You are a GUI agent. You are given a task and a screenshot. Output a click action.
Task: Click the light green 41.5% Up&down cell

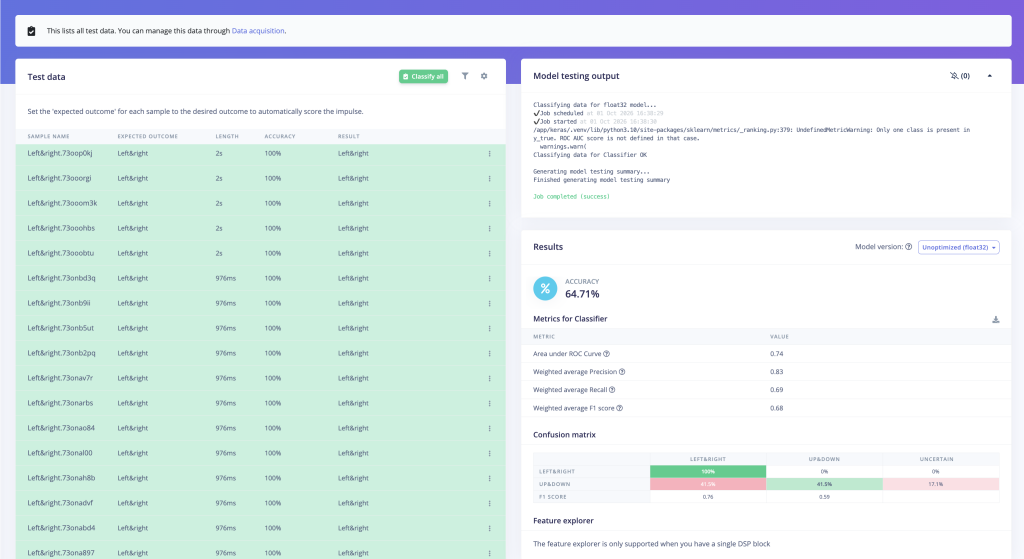(824, 484)
